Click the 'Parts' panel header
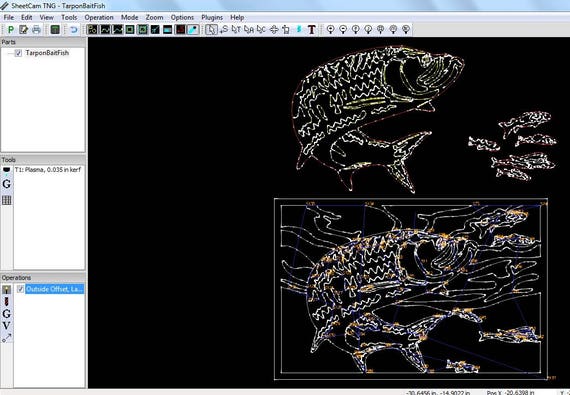 (43, 42)
